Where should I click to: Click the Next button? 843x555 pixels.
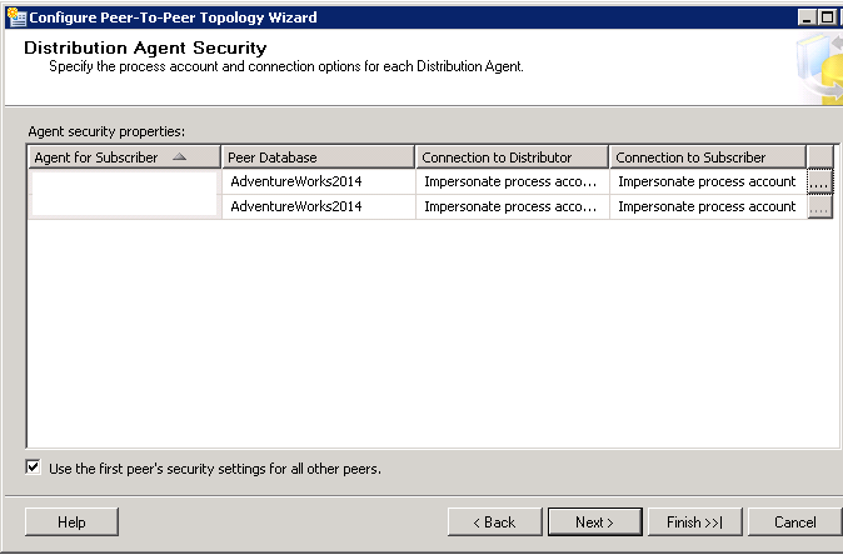pos(595,522)
